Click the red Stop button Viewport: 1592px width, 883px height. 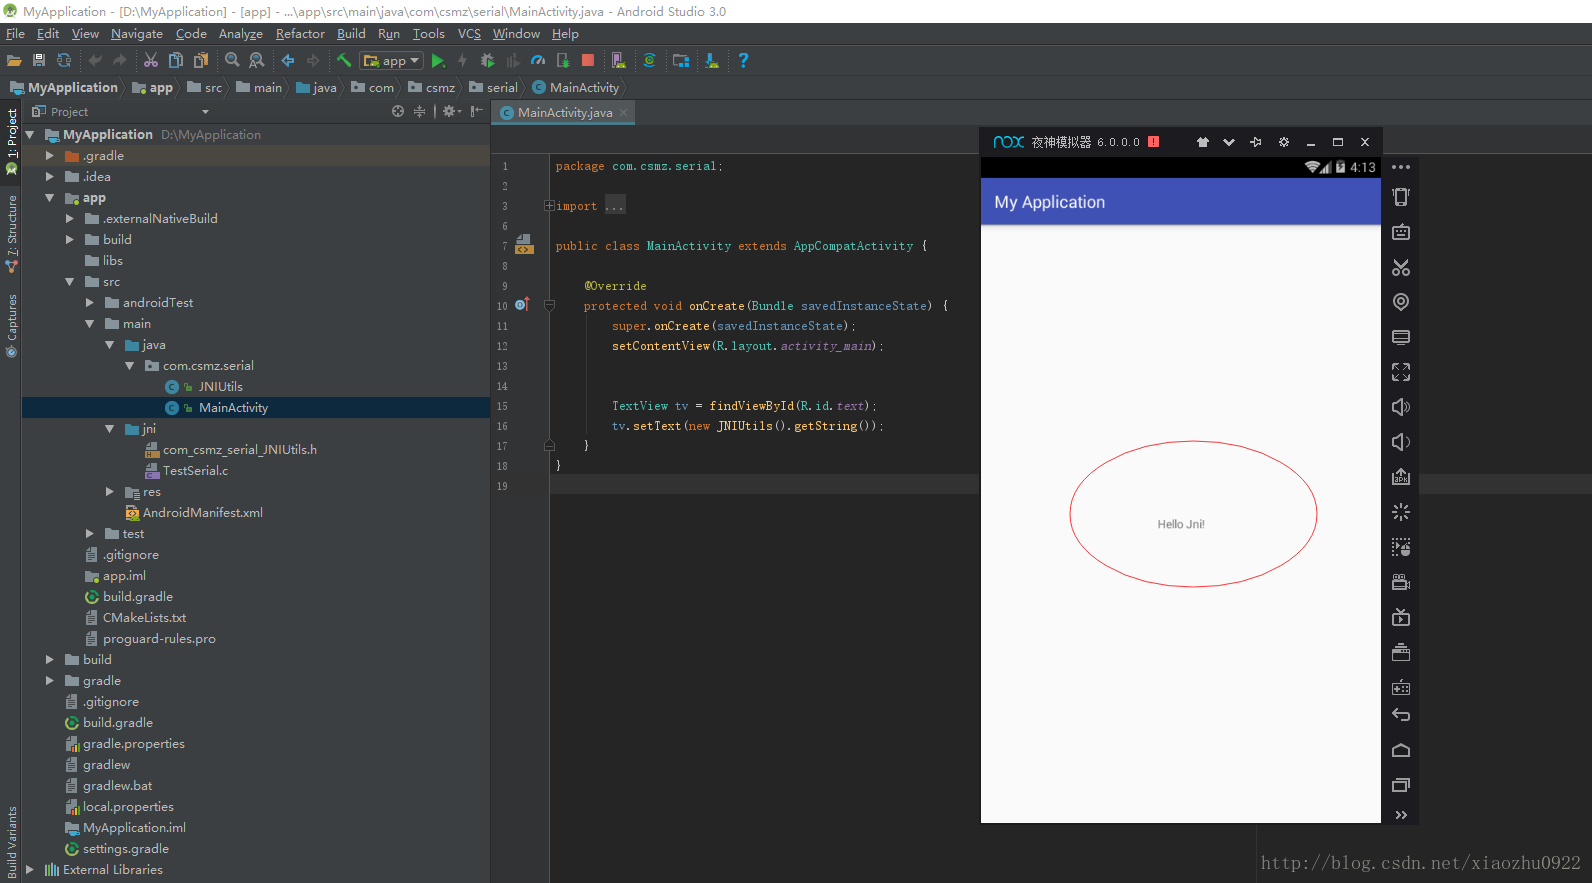tap(588, 61)
